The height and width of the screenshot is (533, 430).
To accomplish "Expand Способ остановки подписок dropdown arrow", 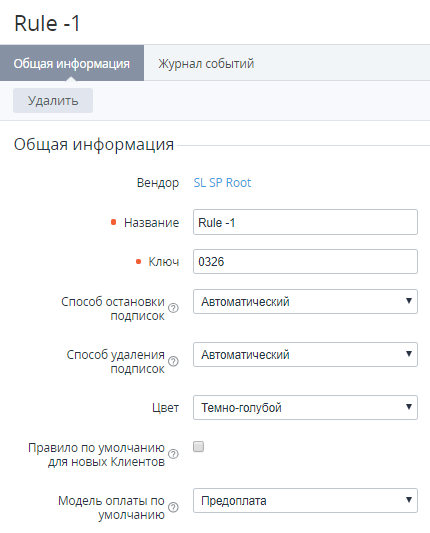I will click(x=409, y=301).
